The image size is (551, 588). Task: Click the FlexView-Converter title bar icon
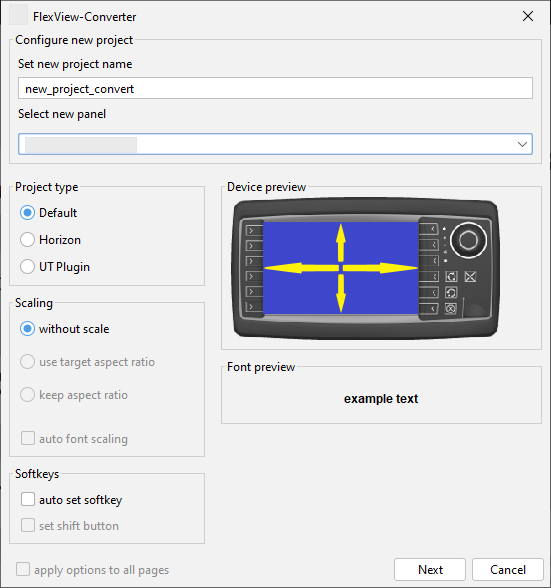pyautogui.click(x=18, y=15)
